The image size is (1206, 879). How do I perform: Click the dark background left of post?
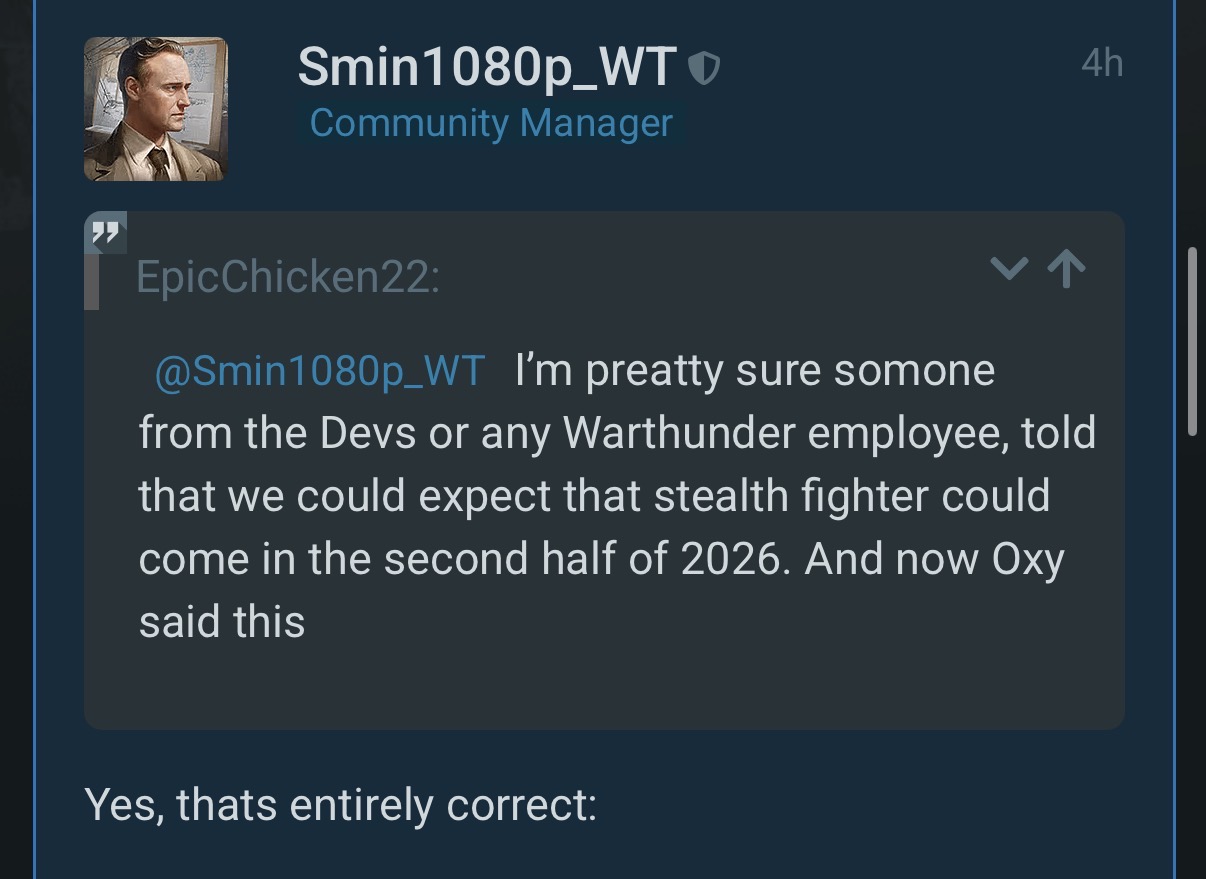pyautogui.click(x=16, y=440)
